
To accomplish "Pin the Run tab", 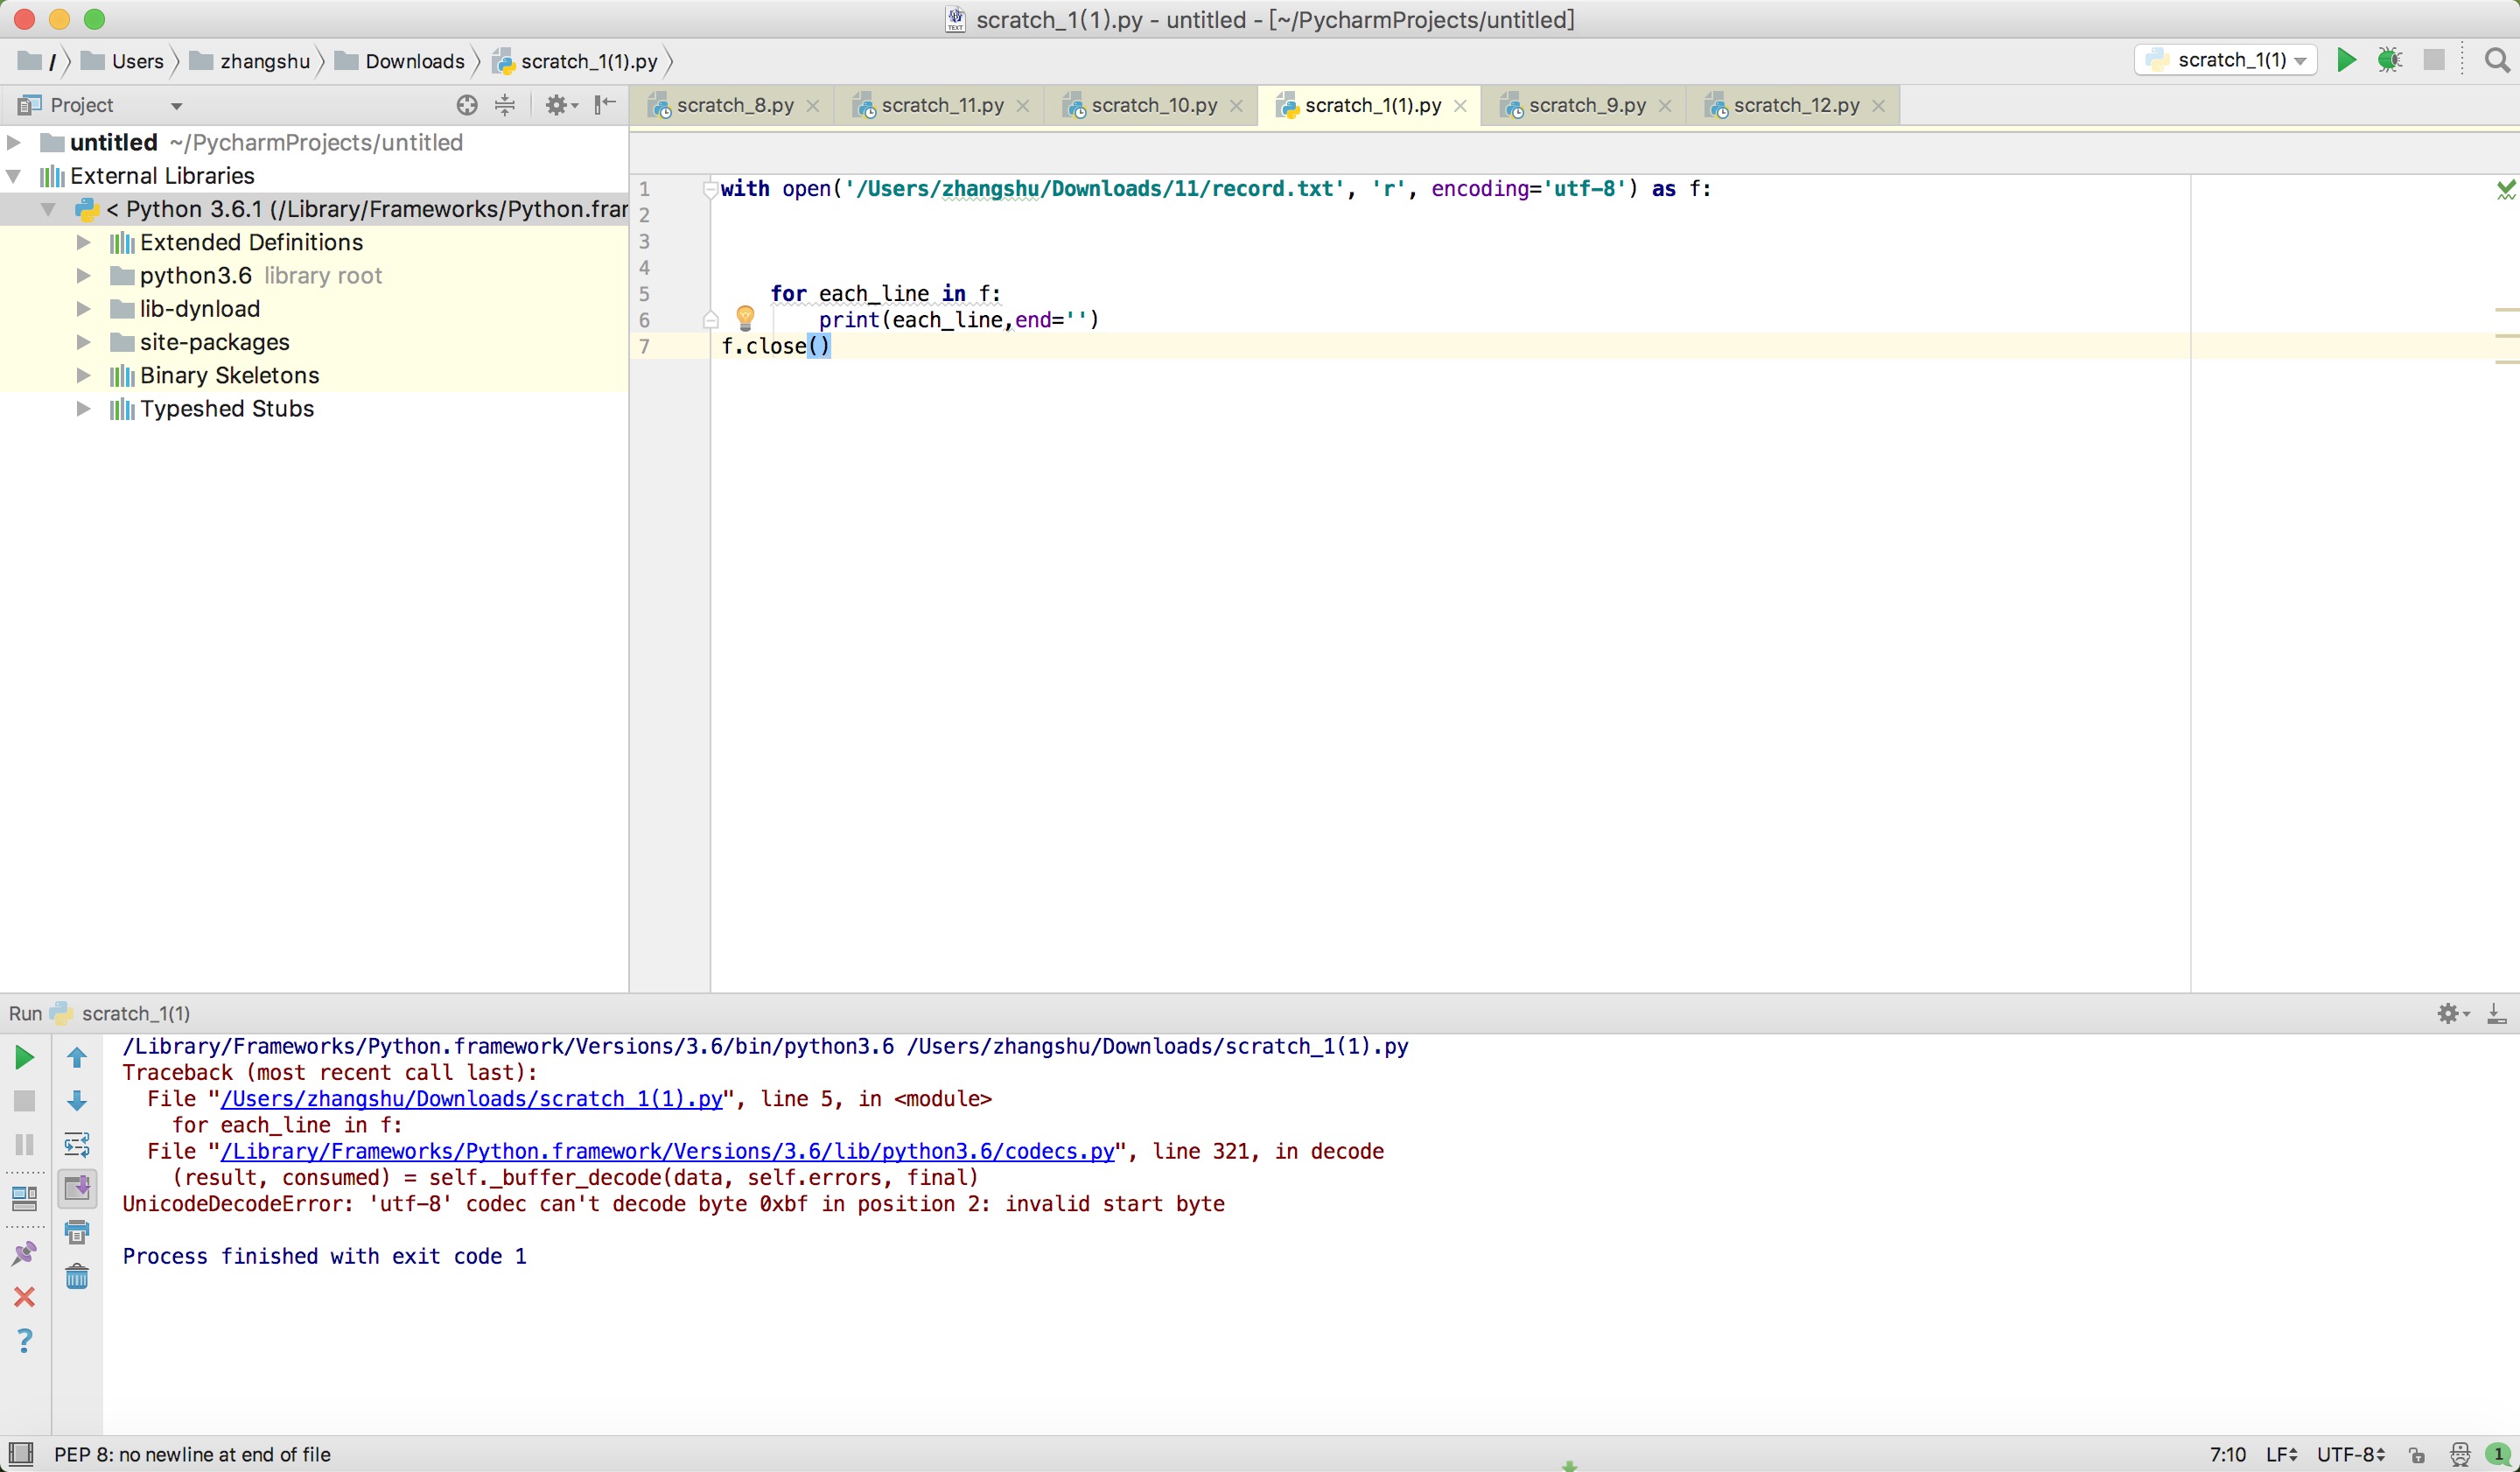I will click(x=25, y=1253).
